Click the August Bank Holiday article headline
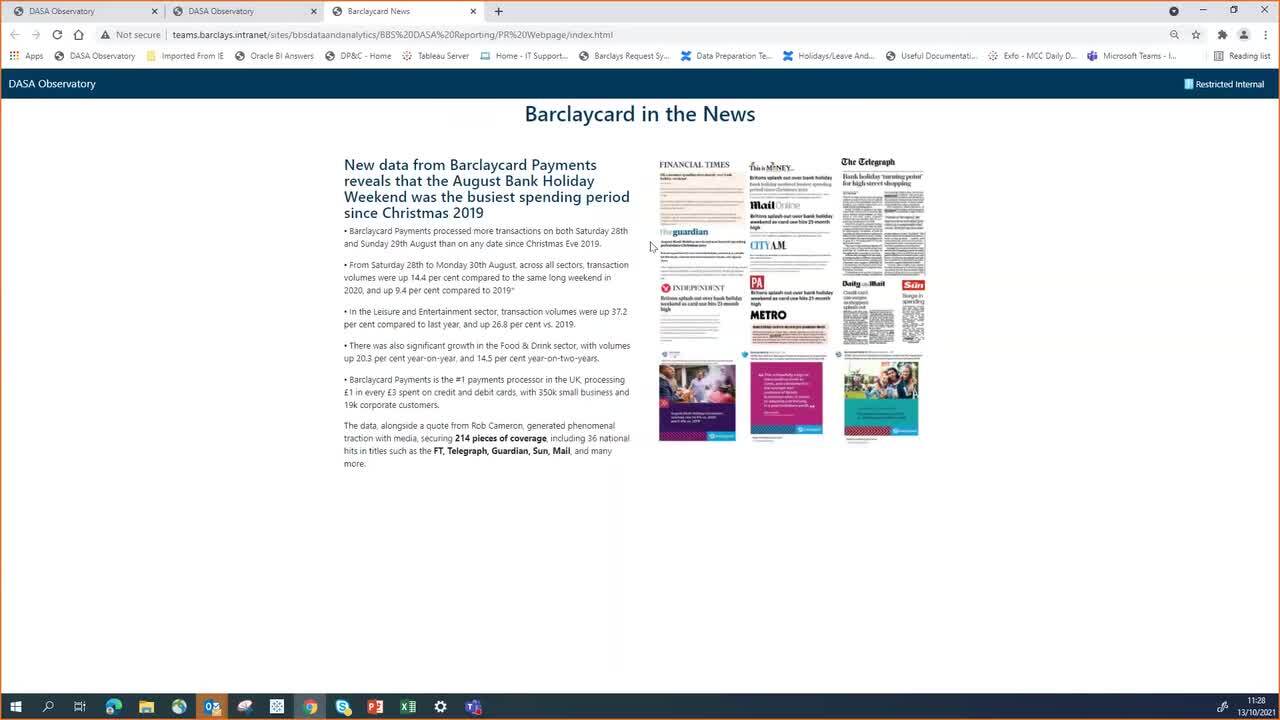1280x720 pixels. [x=487, y=189]
